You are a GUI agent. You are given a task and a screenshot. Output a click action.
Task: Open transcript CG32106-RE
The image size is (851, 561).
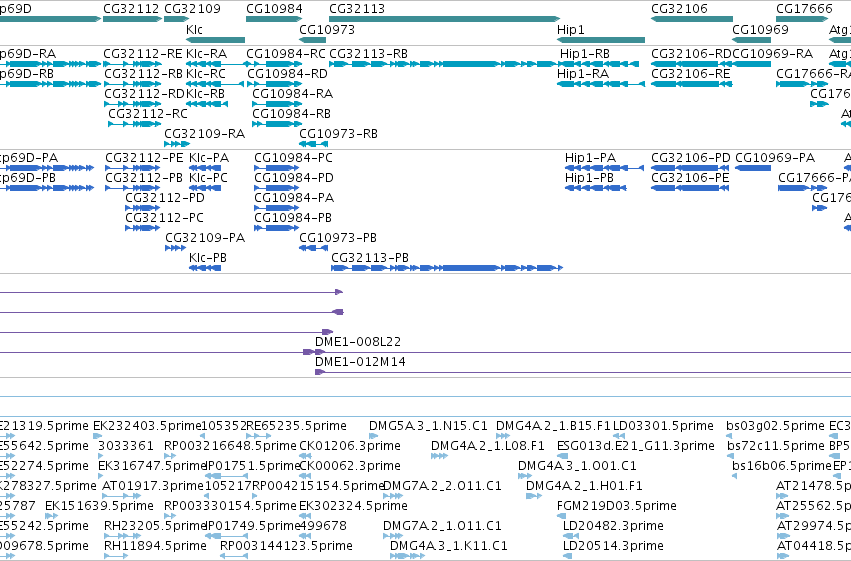[692, 84]
